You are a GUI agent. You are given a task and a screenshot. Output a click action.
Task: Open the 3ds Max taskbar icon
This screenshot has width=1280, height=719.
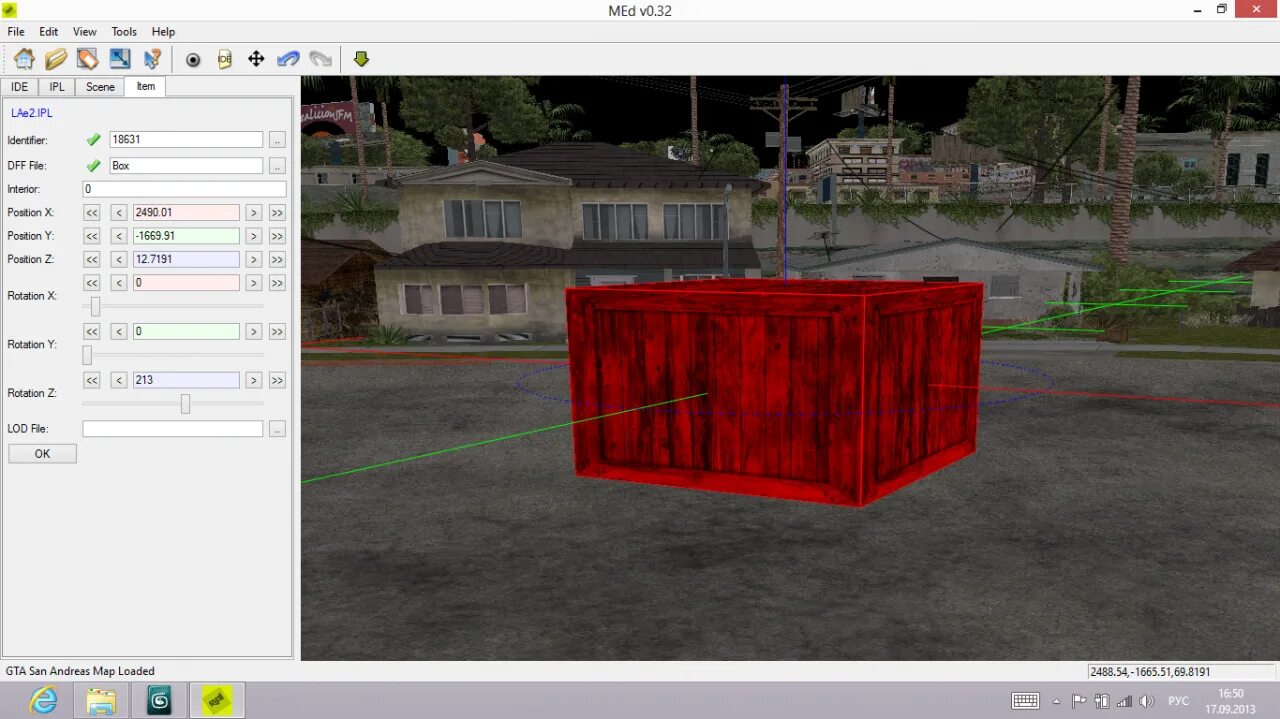[x=159, y=701]
